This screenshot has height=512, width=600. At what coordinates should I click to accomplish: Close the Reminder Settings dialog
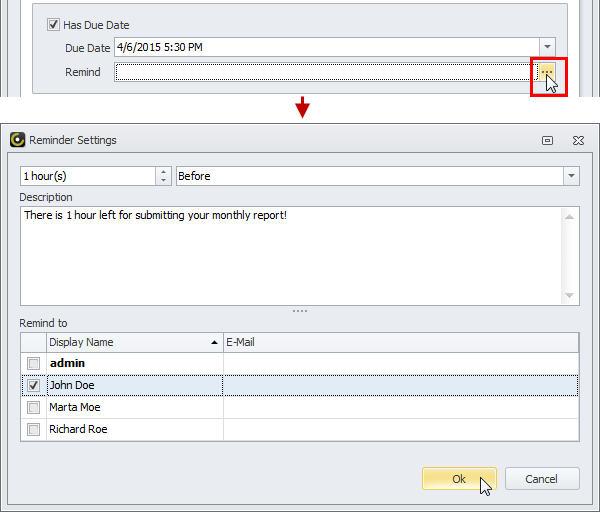pyautogui.click(x=578, y=140)
